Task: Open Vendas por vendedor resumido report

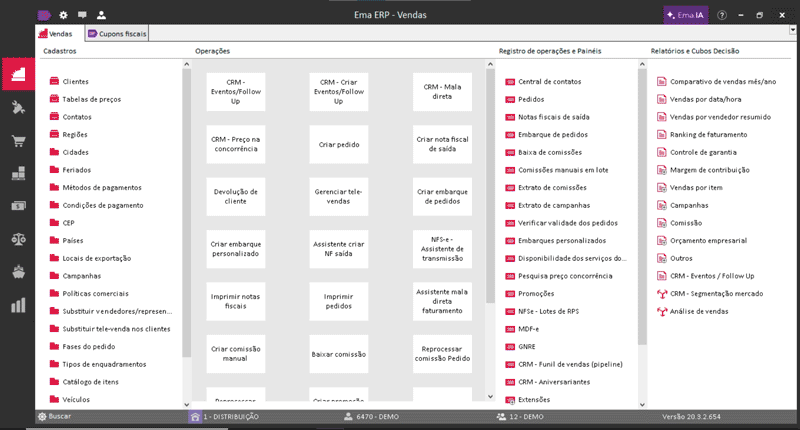Action: coord(720,117)
